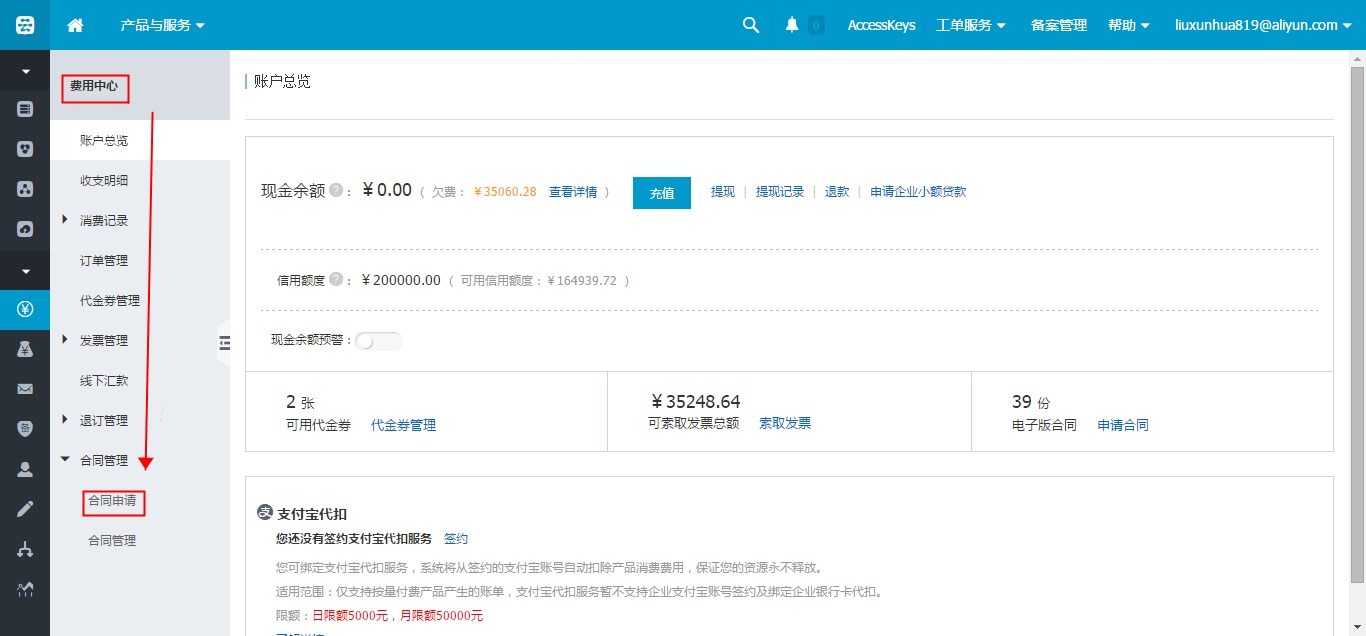1366x636 pixels.
Task: Open the 工单服务 dropdown menu
Action: tap(970, 25)
